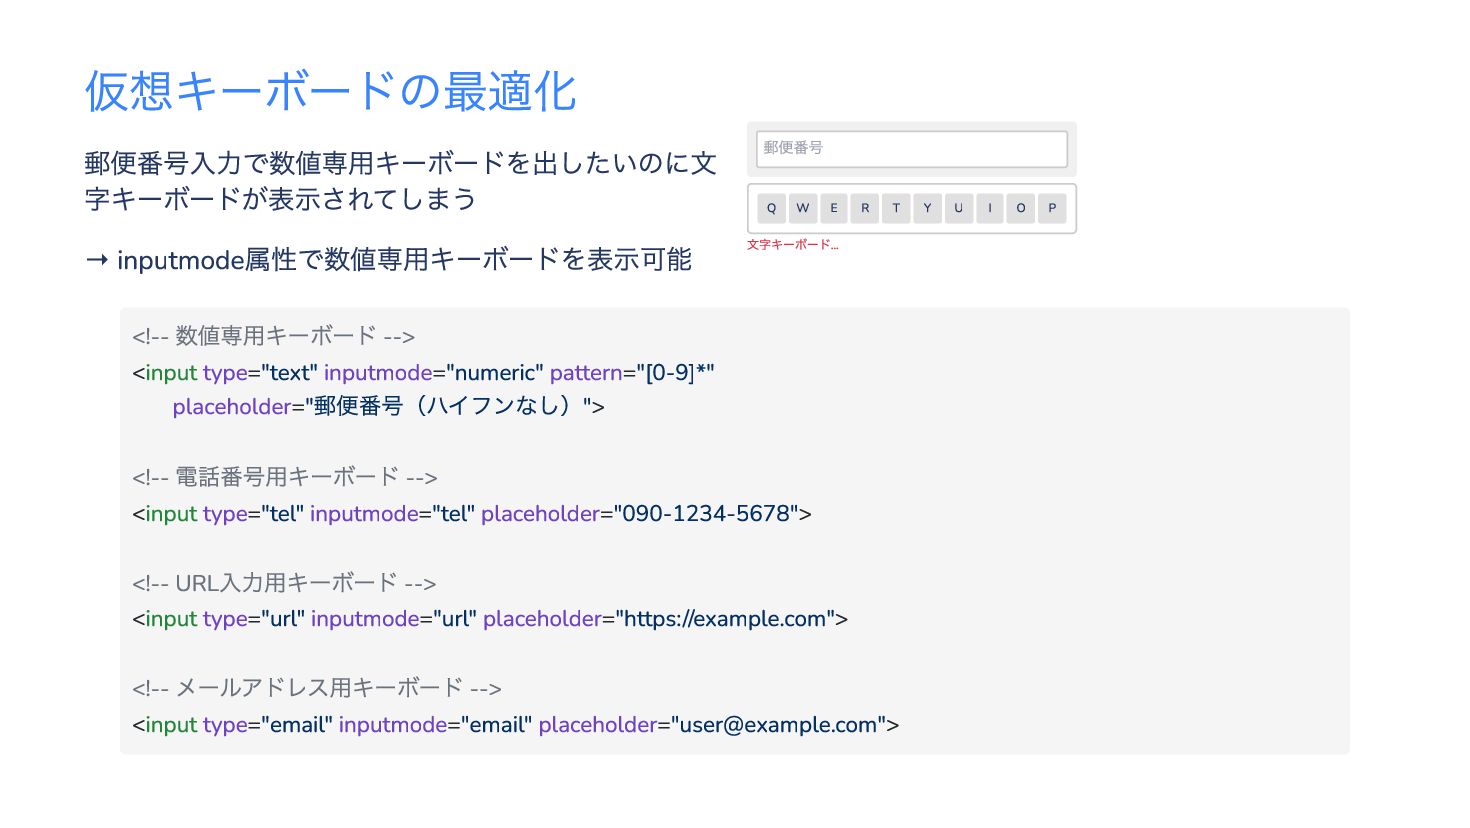
Task: Click the 電話番号用キーボード code comment
Action: tap(284, 477)
